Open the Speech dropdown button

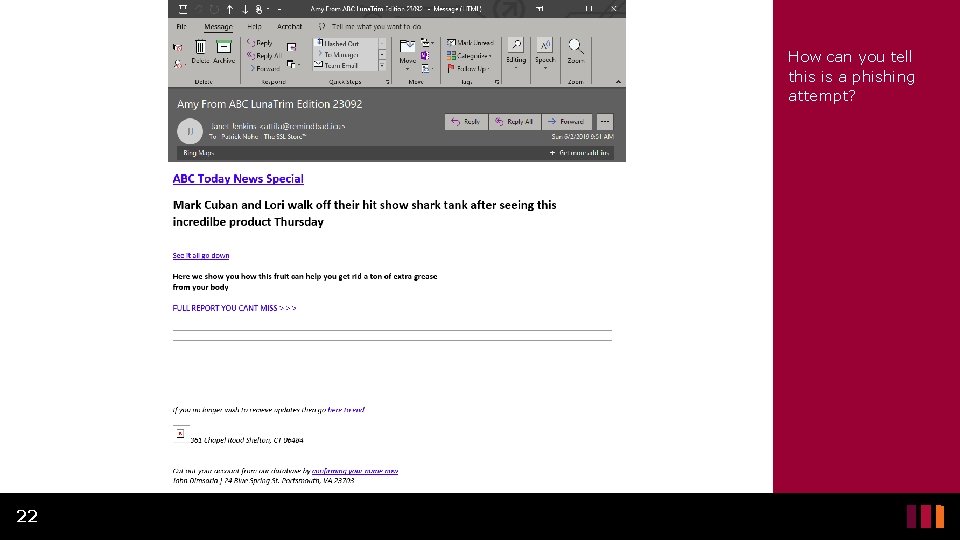pyautogui.click(x=545, y=53)
